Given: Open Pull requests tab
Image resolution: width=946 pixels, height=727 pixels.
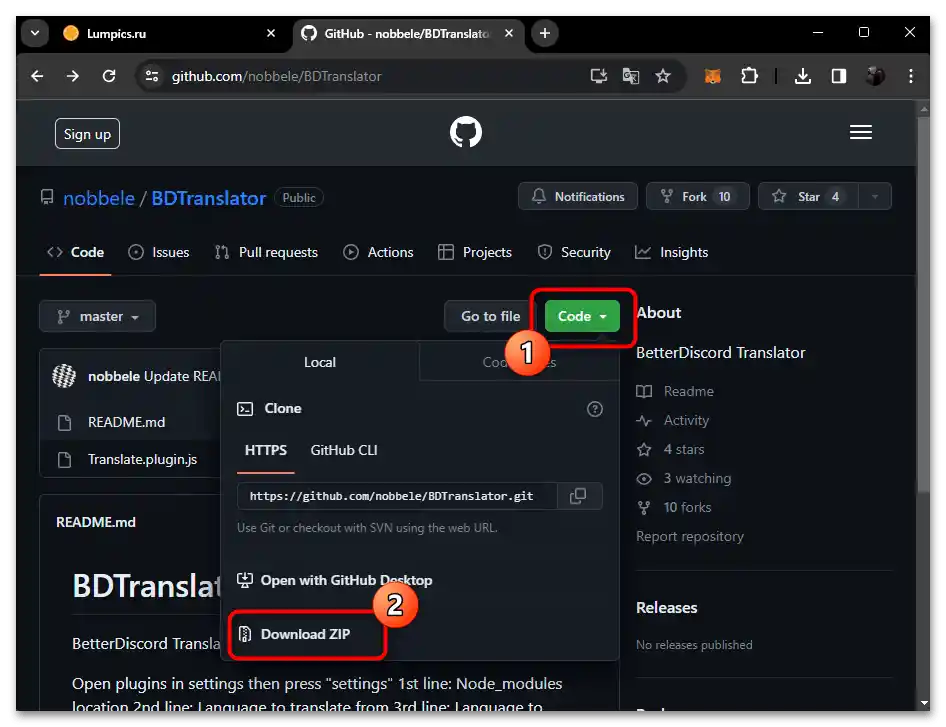Looking at the screenshot, I should click(267, 252).
